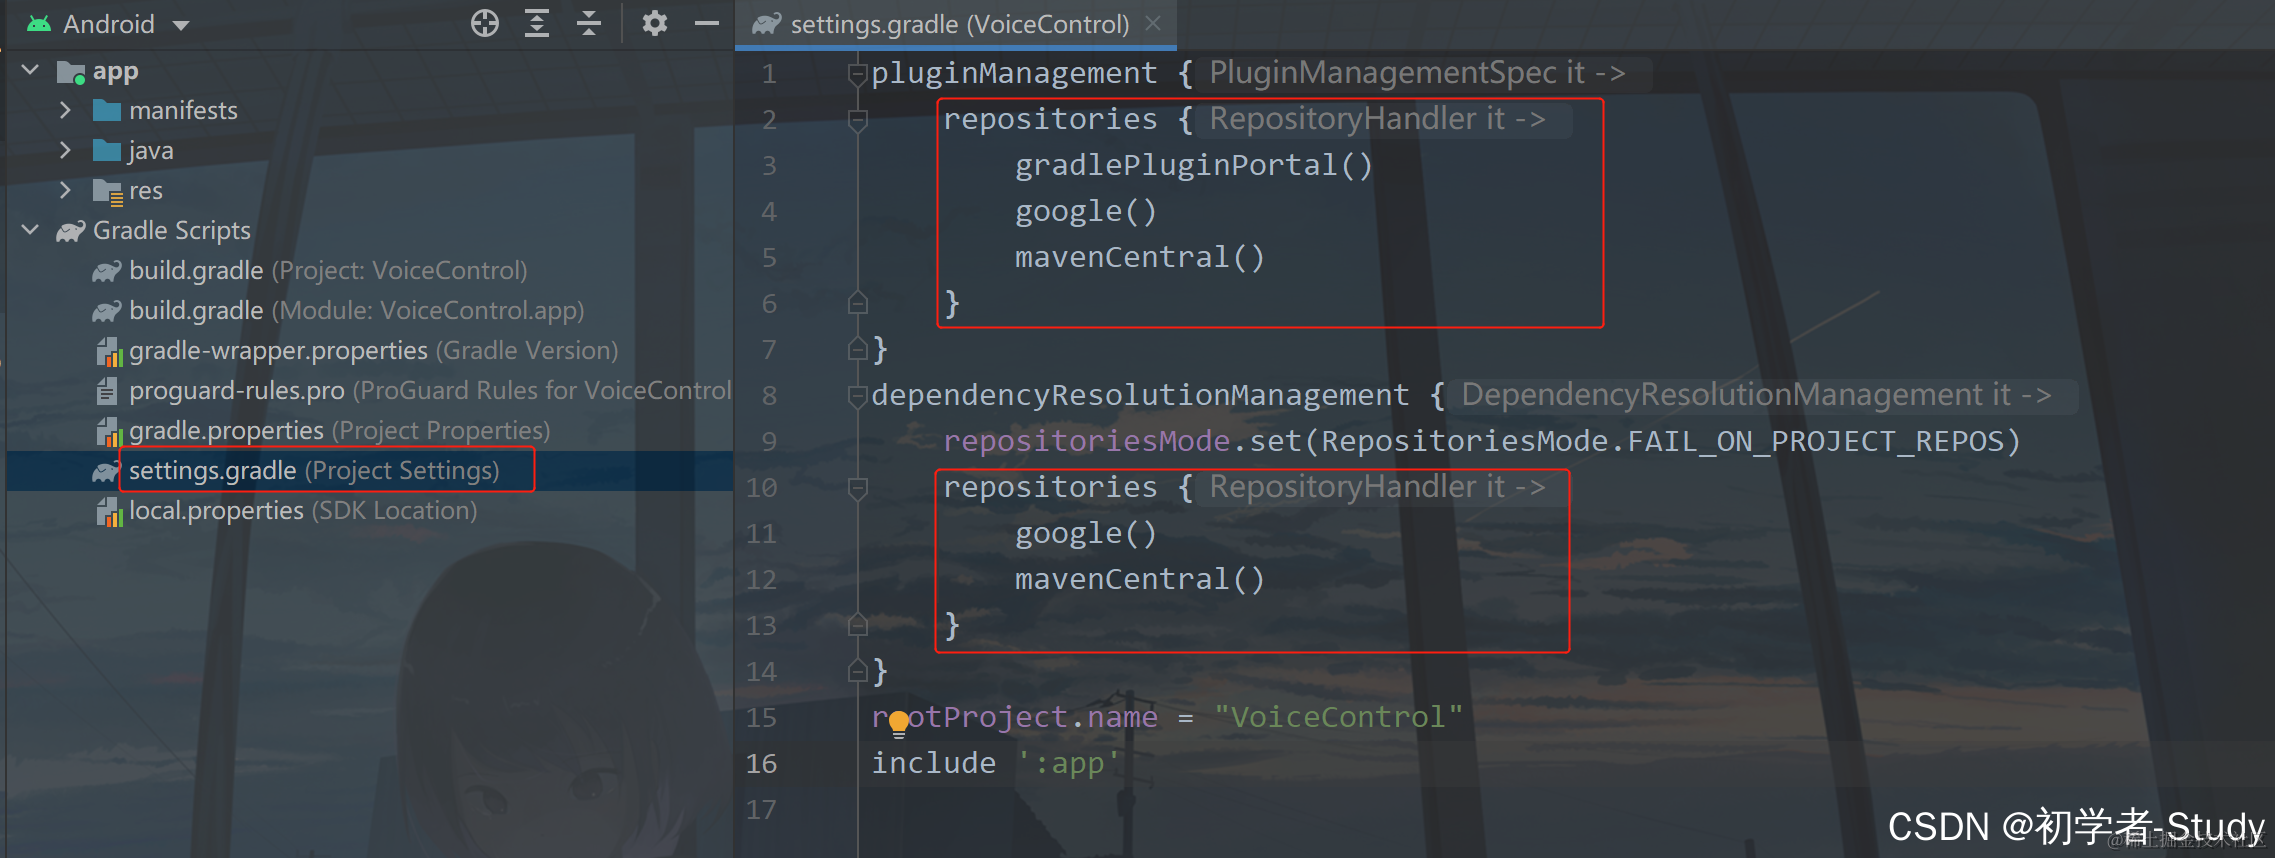Open the project panel gear options

point(655,23)
